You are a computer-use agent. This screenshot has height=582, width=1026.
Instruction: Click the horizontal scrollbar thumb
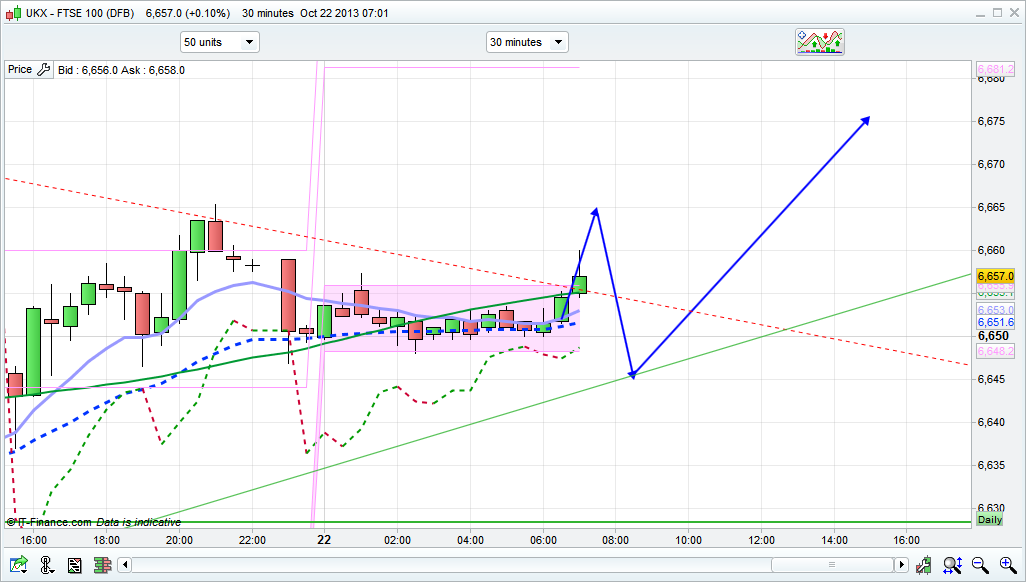tap(831, 566)
